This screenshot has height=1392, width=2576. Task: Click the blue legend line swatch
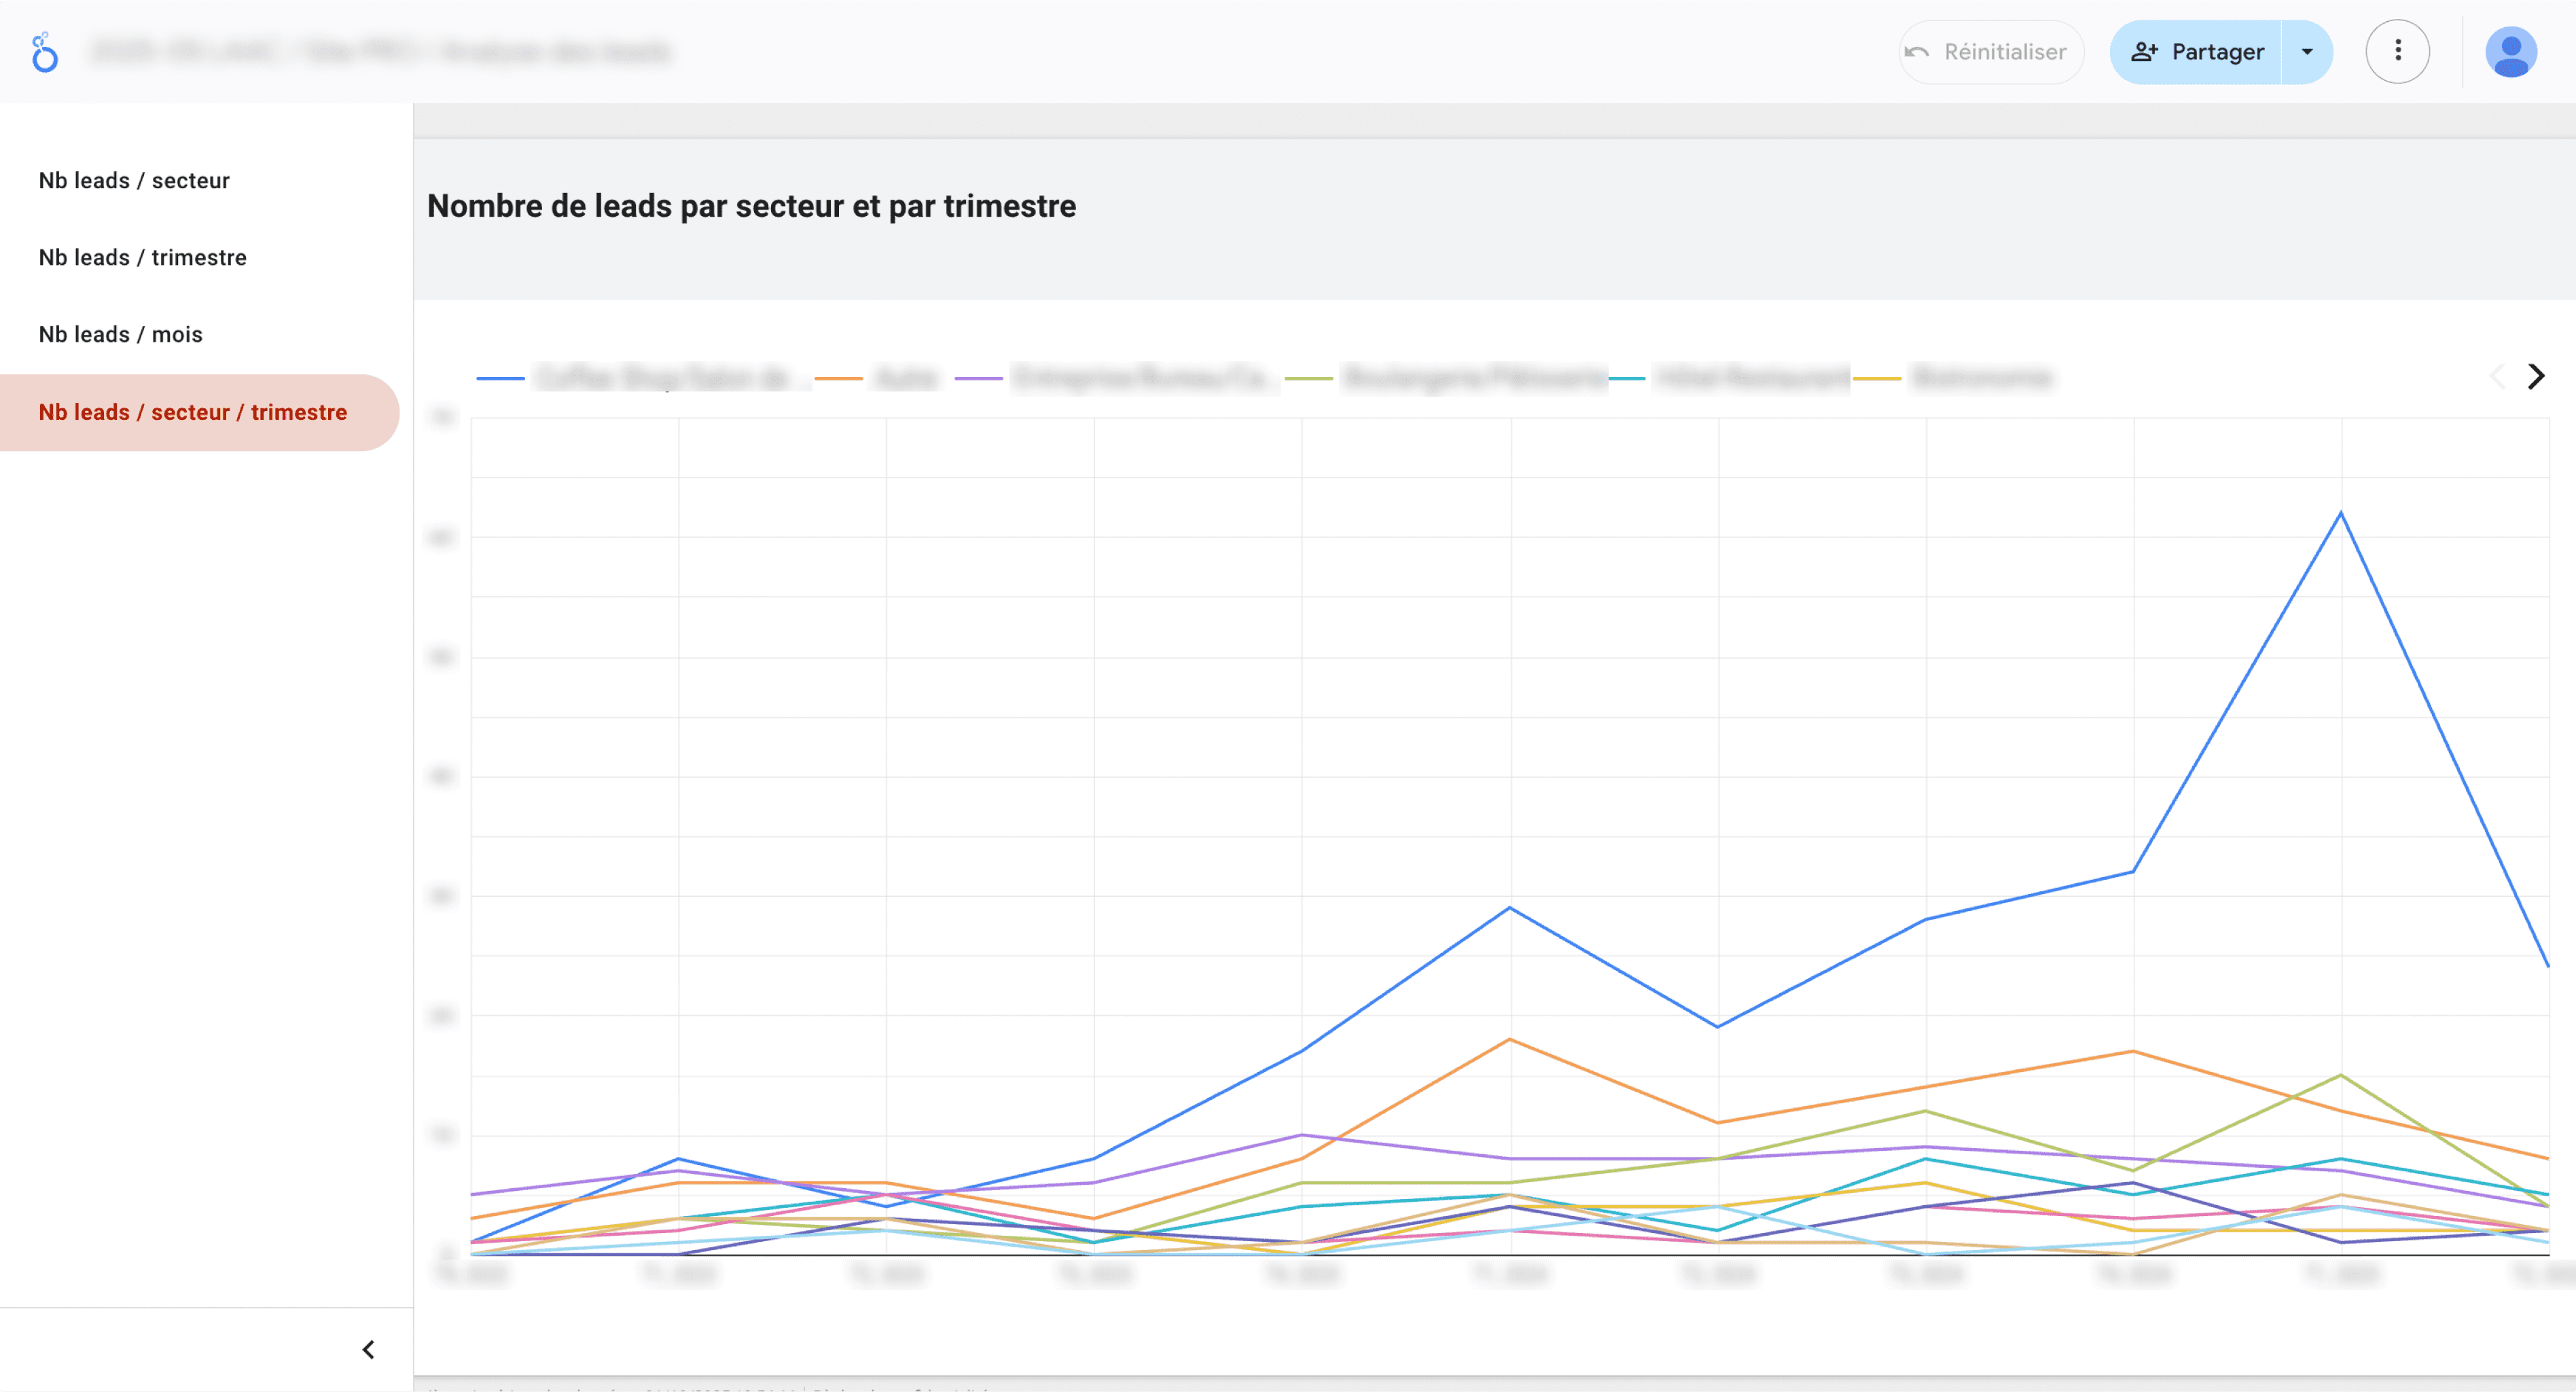[500, 379]
